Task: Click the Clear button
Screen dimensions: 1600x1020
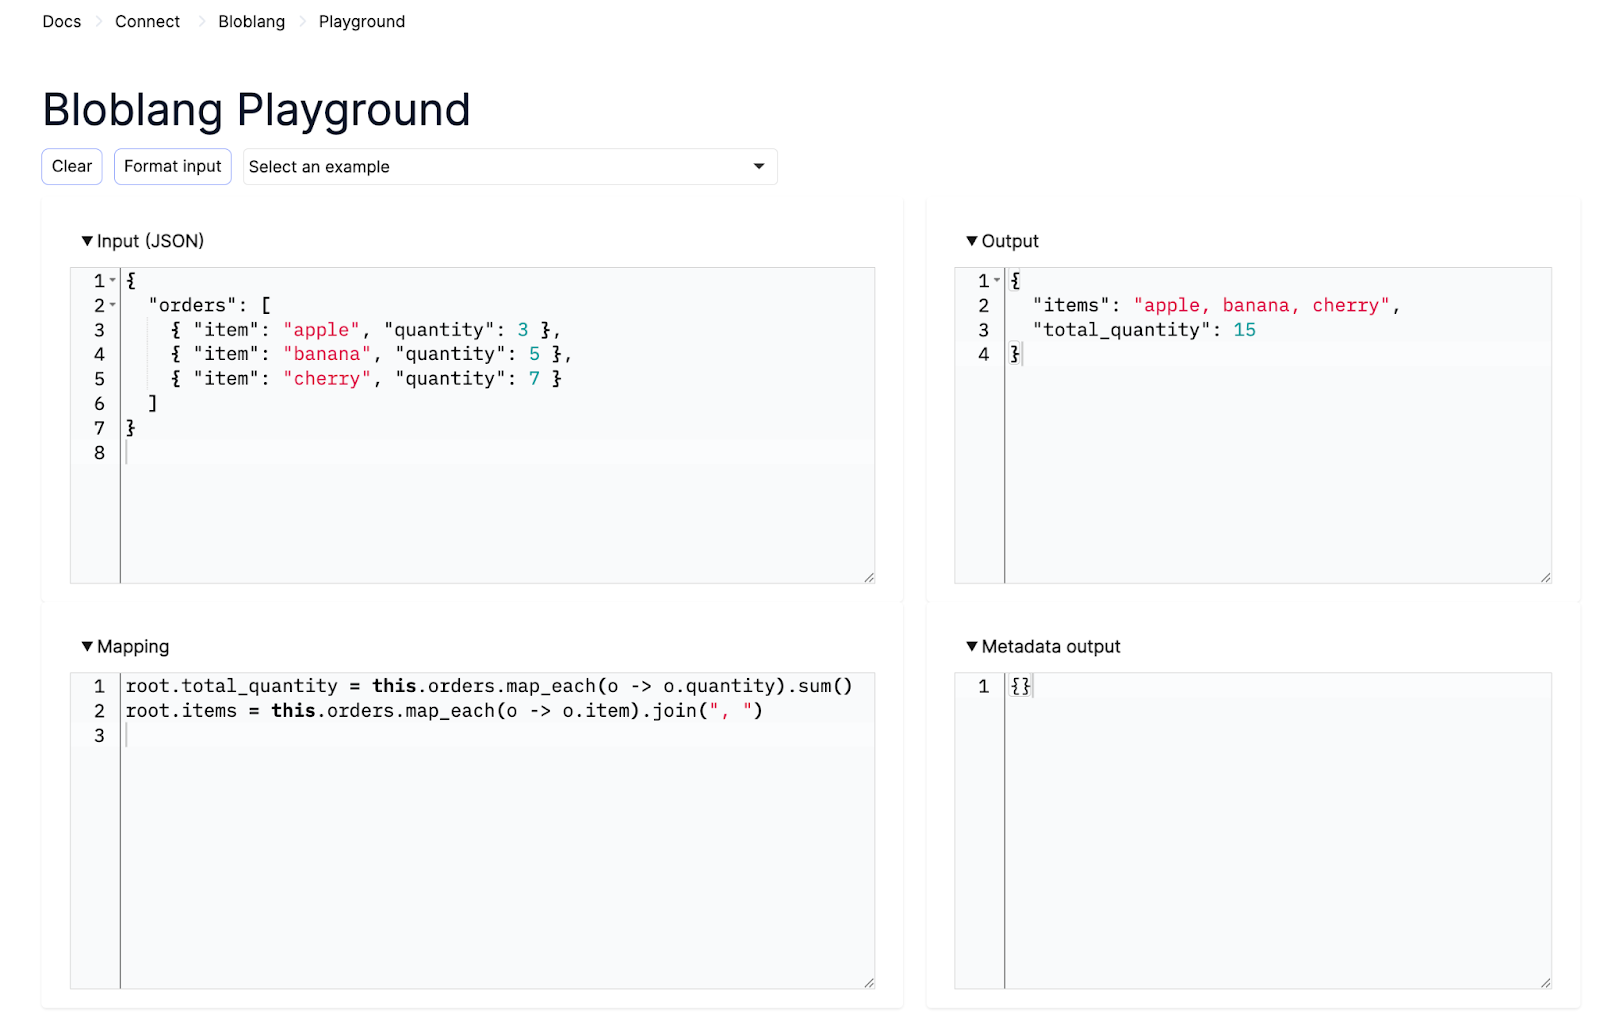Action: [71, 166]
